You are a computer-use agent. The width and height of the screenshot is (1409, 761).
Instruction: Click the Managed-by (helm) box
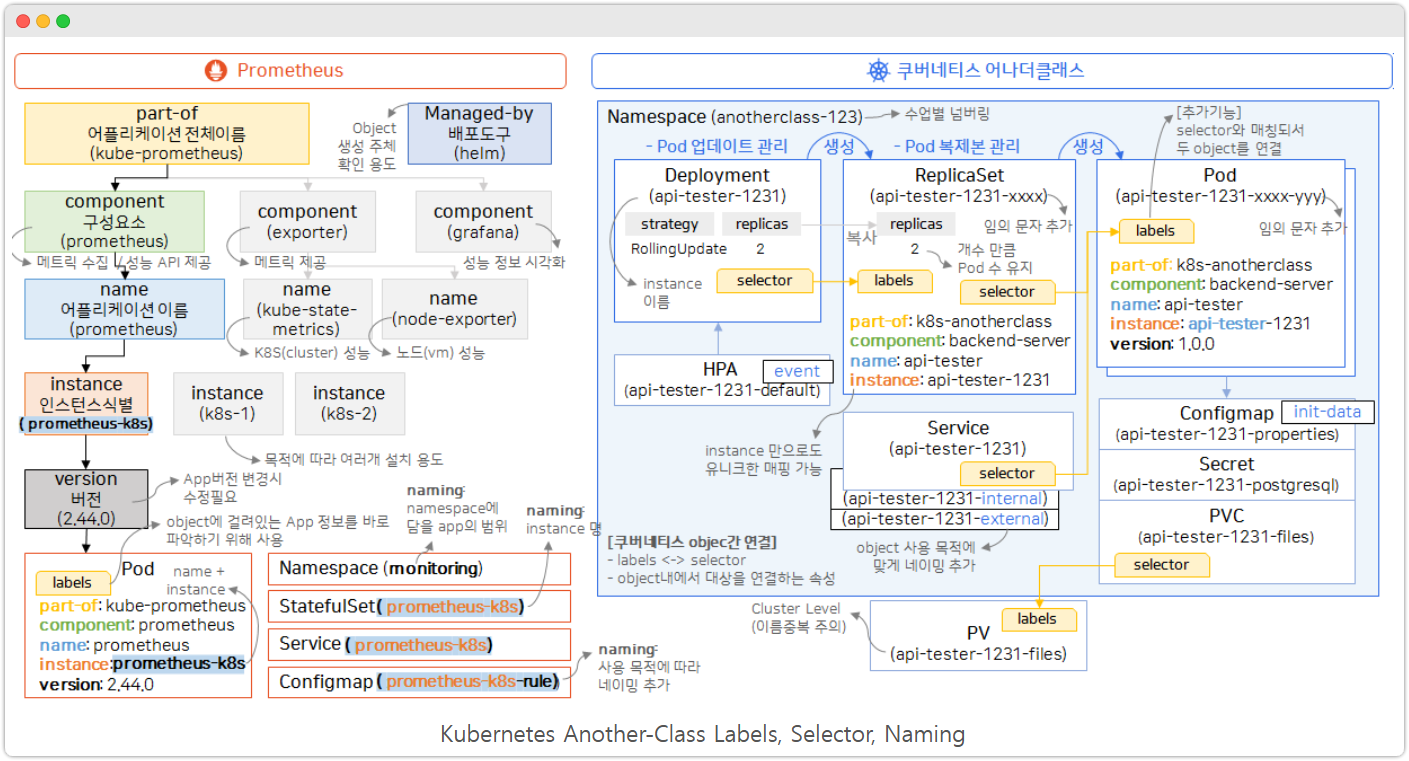(479, 133)
